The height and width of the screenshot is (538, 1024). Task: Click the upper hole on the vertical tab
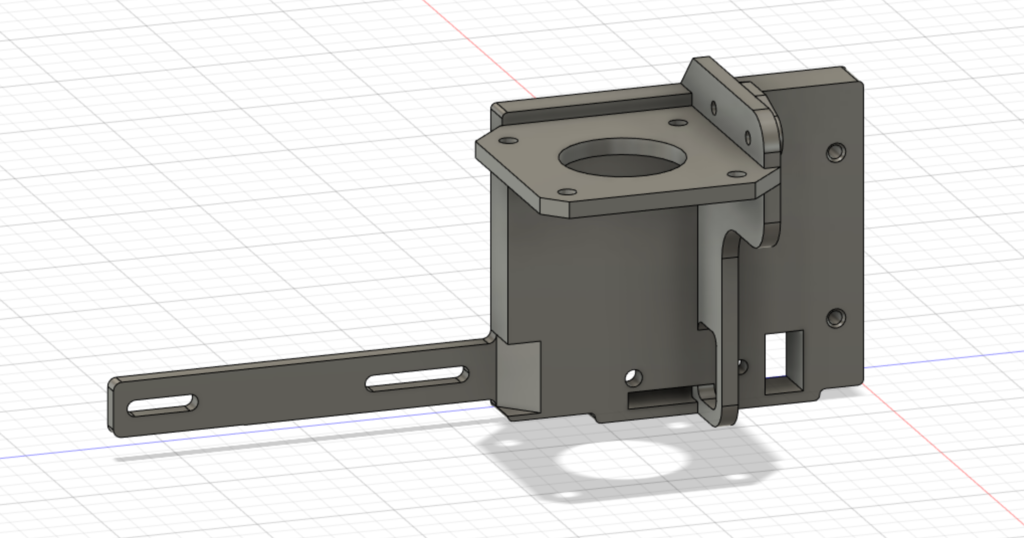[x=713, y=104]
